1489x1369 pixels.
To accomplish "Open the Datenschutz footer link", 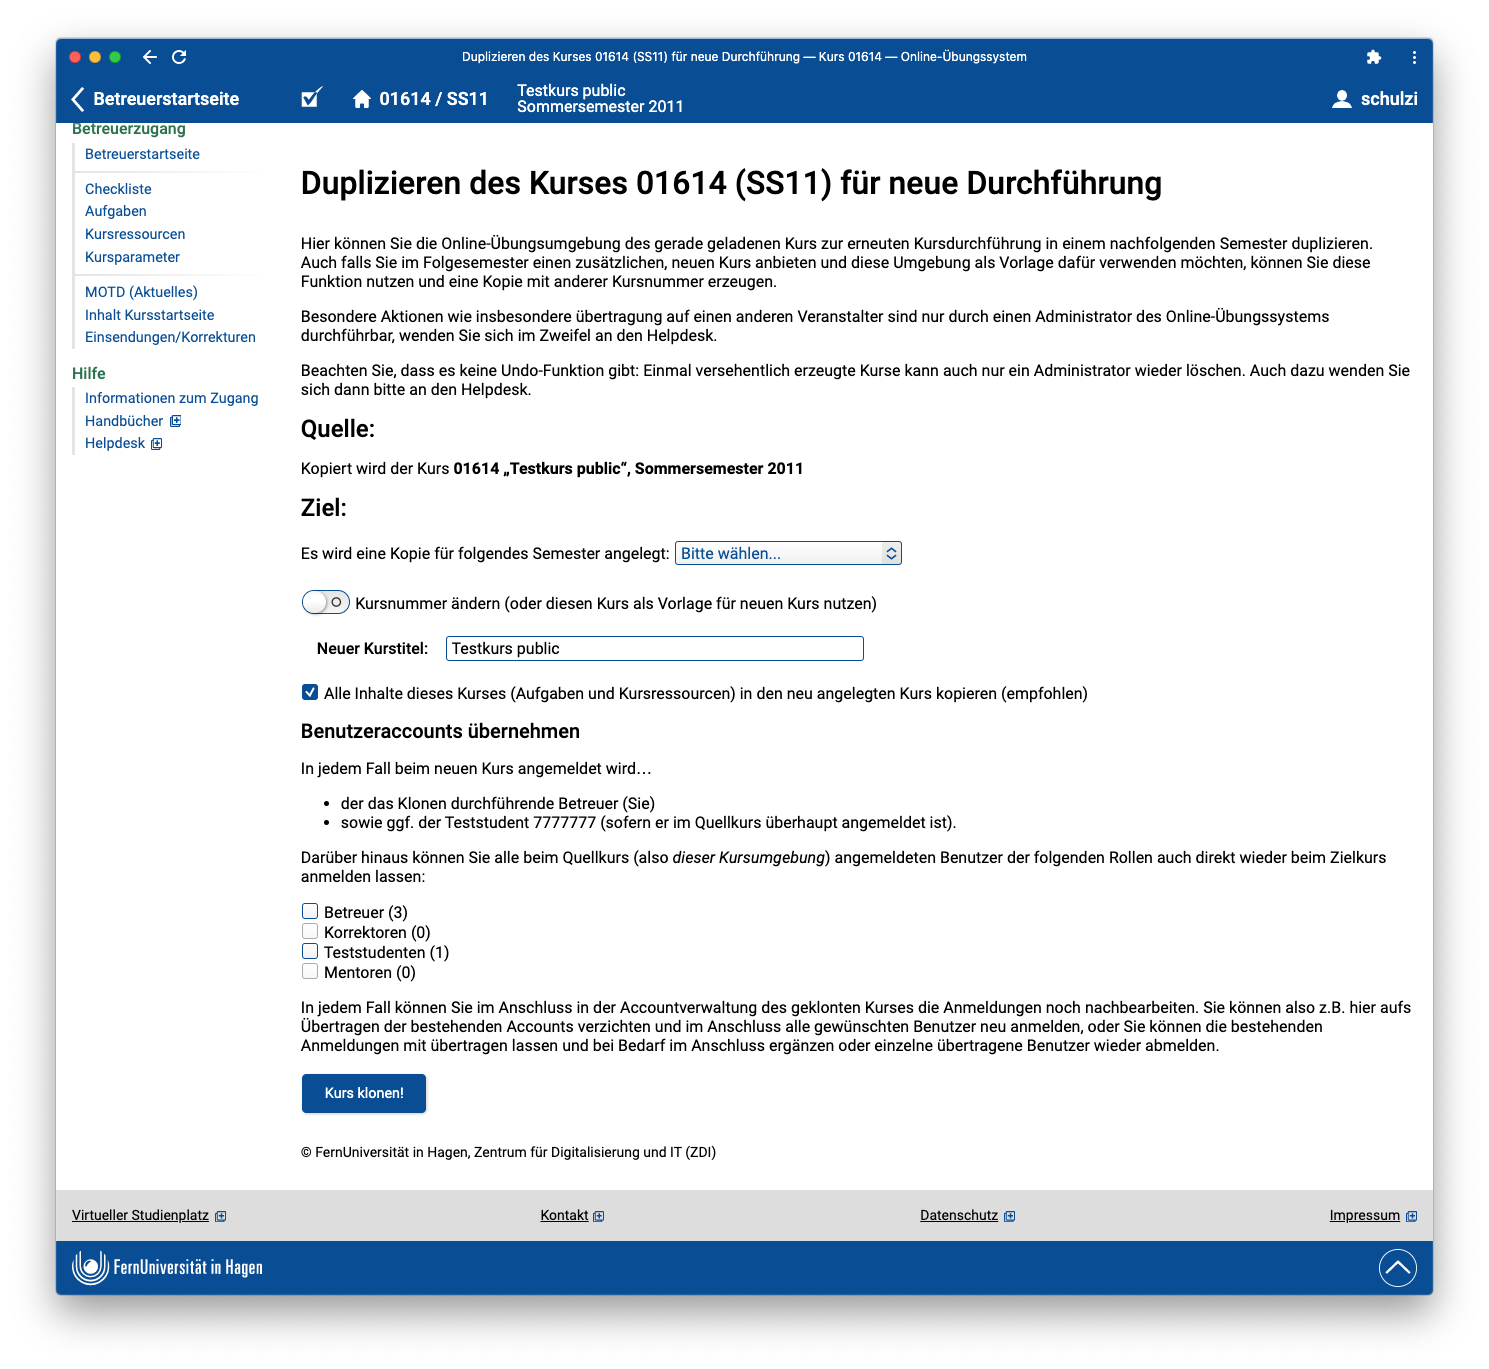I will 959,1215.
